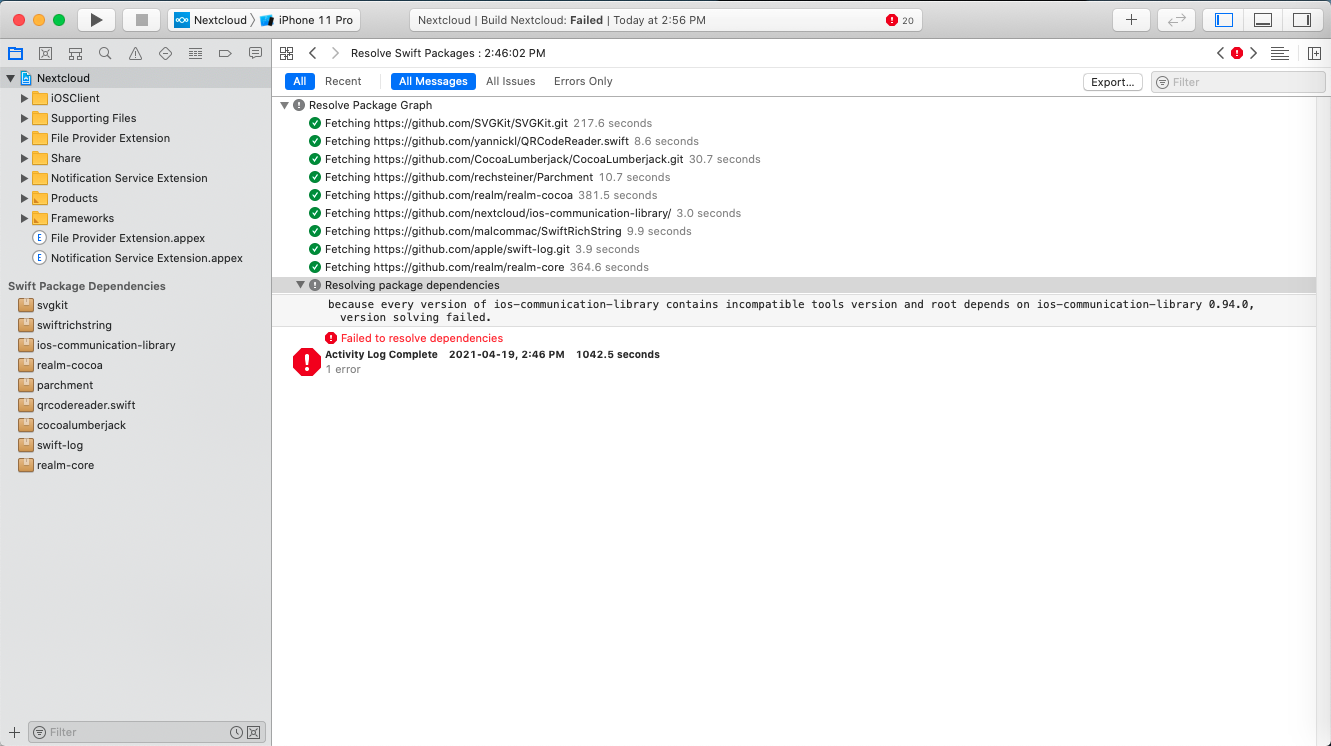Select the parchment package
The width and height of the screenshot is (1331, 746).
pyautogui.click(x=65, y=385)
